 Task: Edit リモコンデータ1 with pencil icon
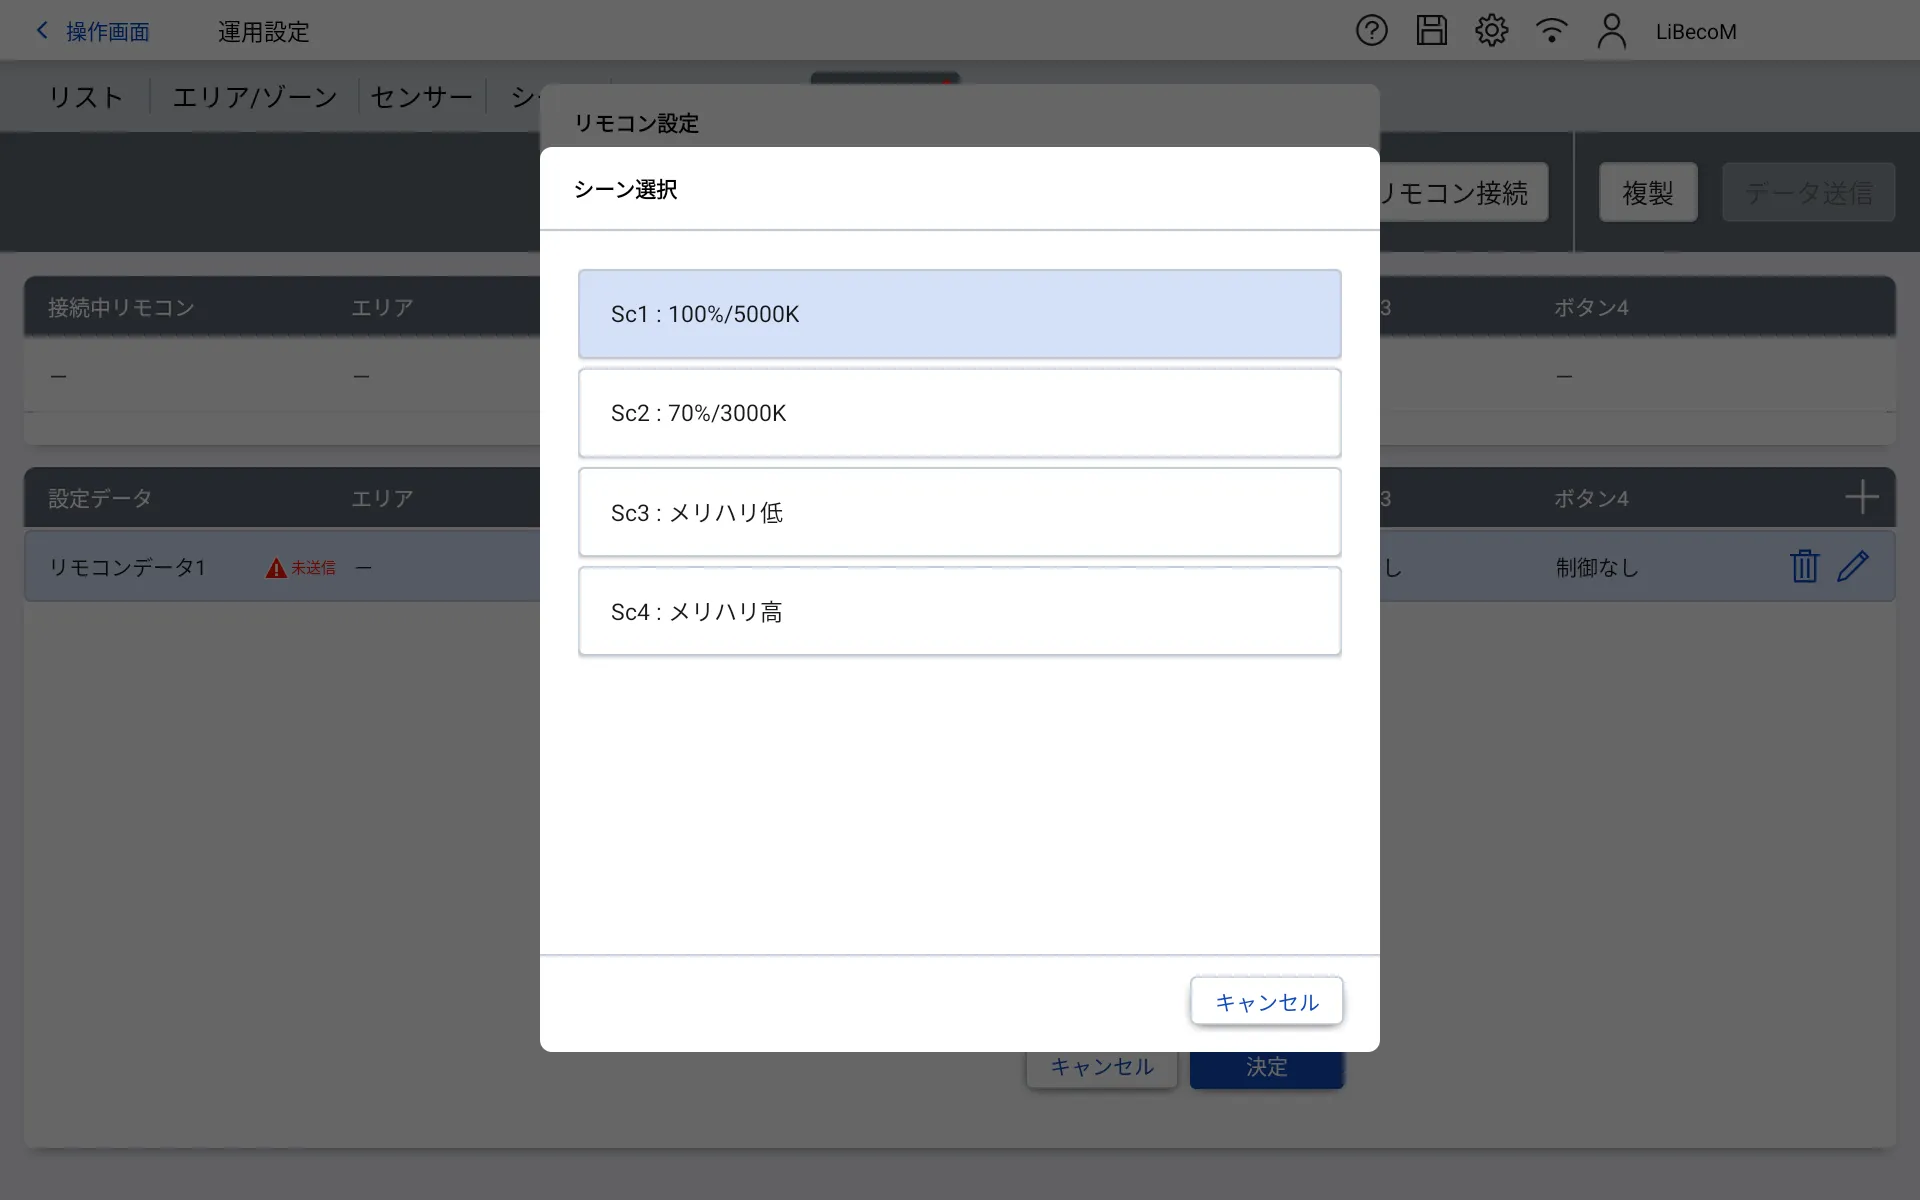(1853, 566)
